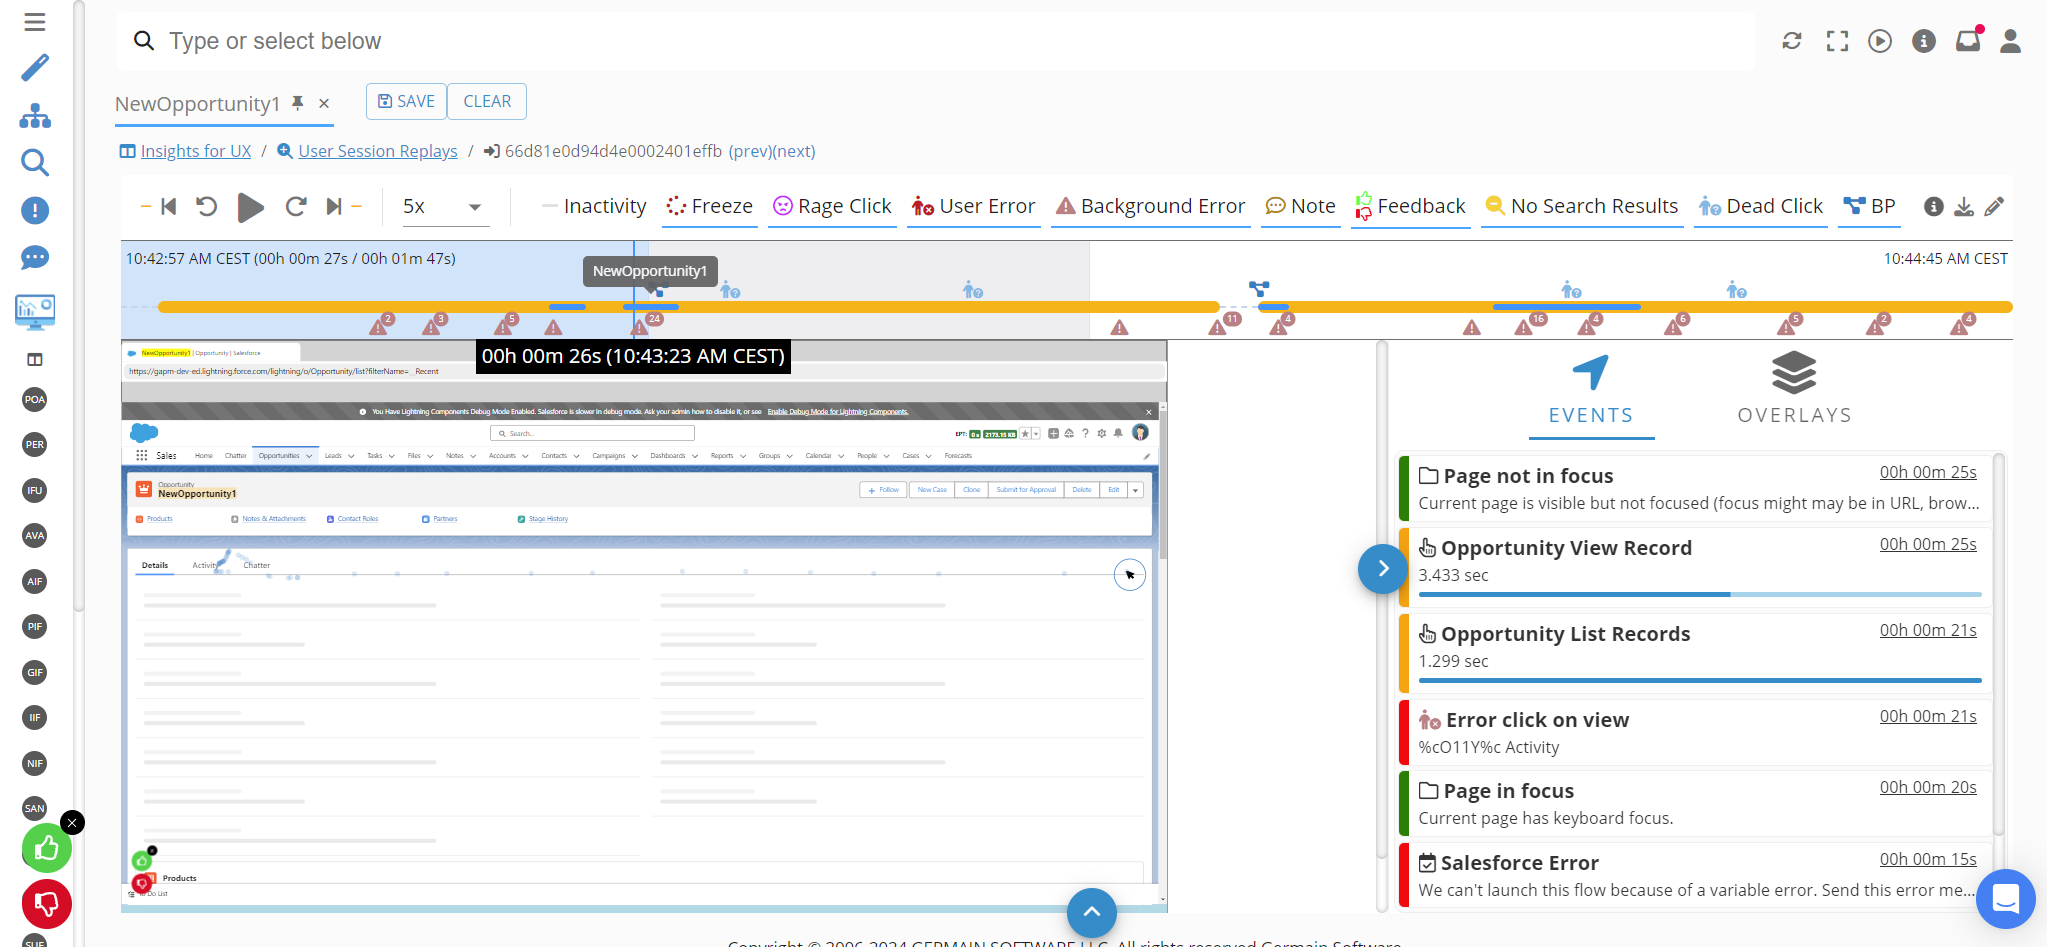Click the pencil icon in replay toolbar
This screenshot has width=2047, height=947.
(x=1994, y=207)
